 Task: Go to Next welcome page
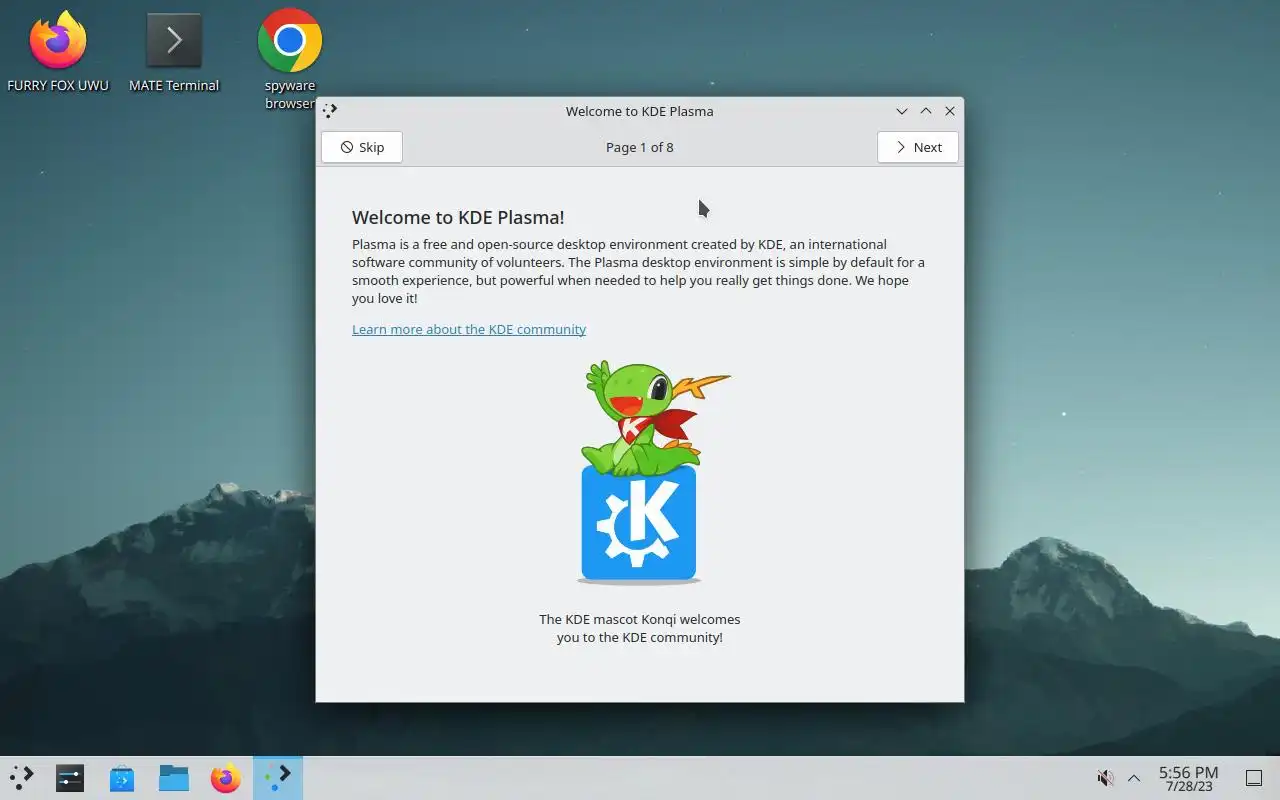pyautogui.click(x=917, y=147)
